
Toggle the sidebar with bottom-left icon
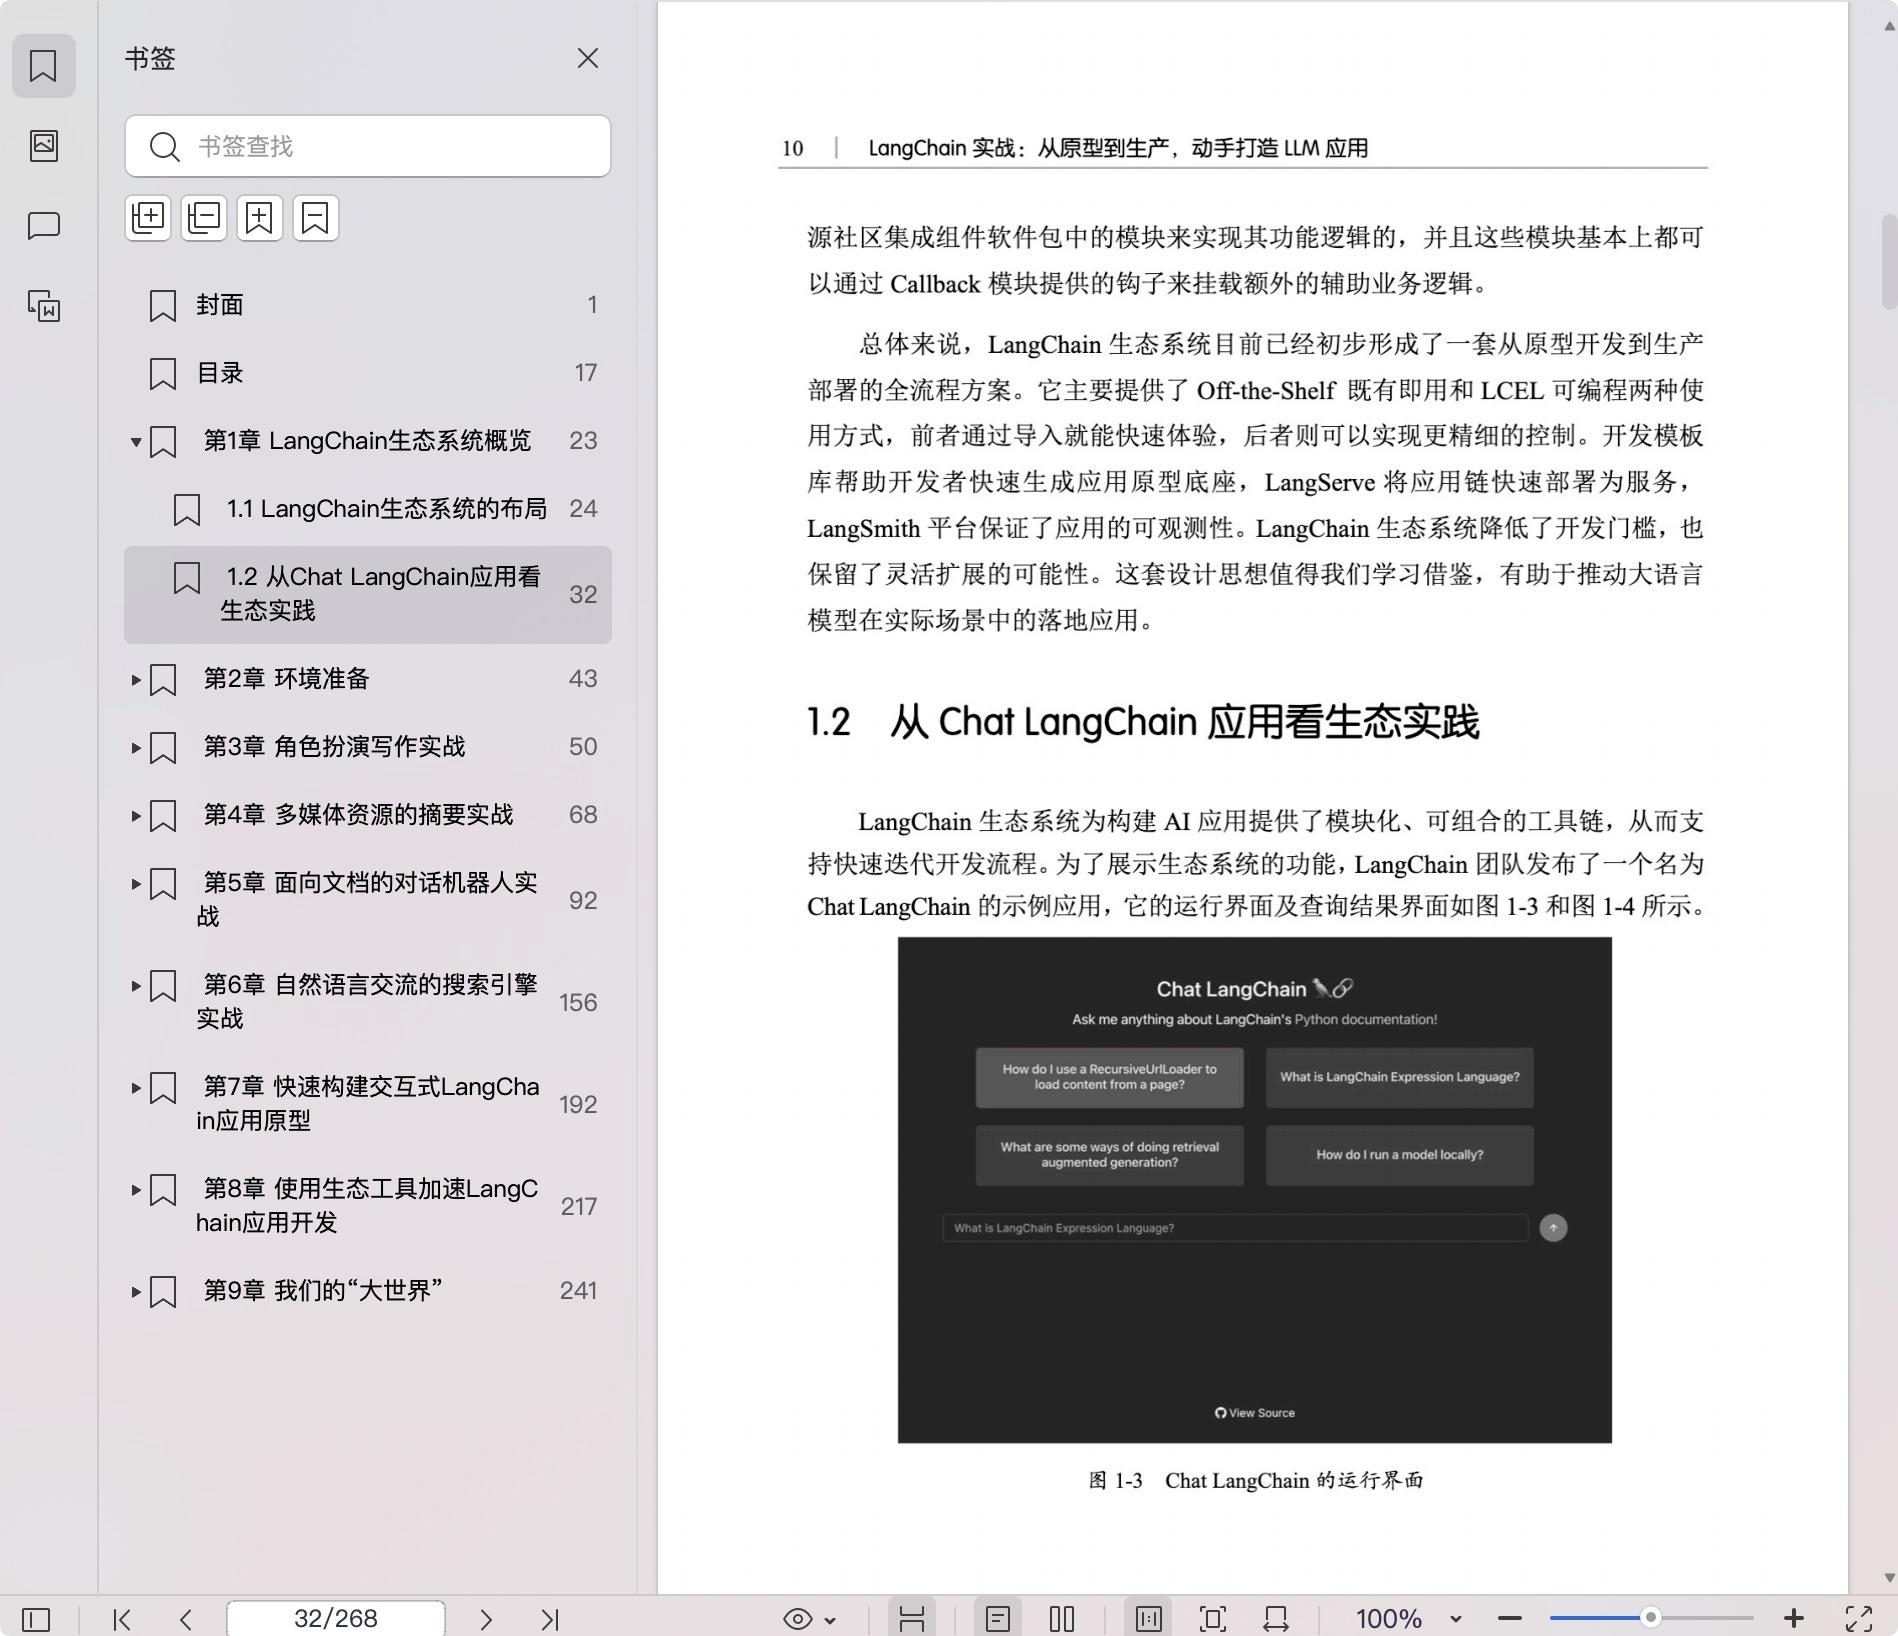(x=36, y=1619)
